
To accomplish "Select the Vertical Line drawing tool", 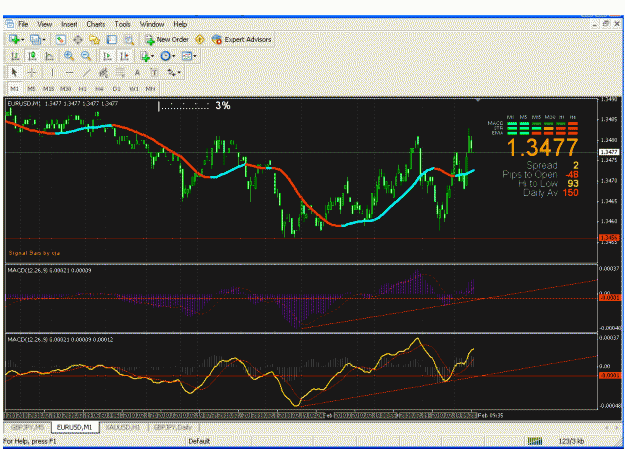I will (x=52, y=73).
